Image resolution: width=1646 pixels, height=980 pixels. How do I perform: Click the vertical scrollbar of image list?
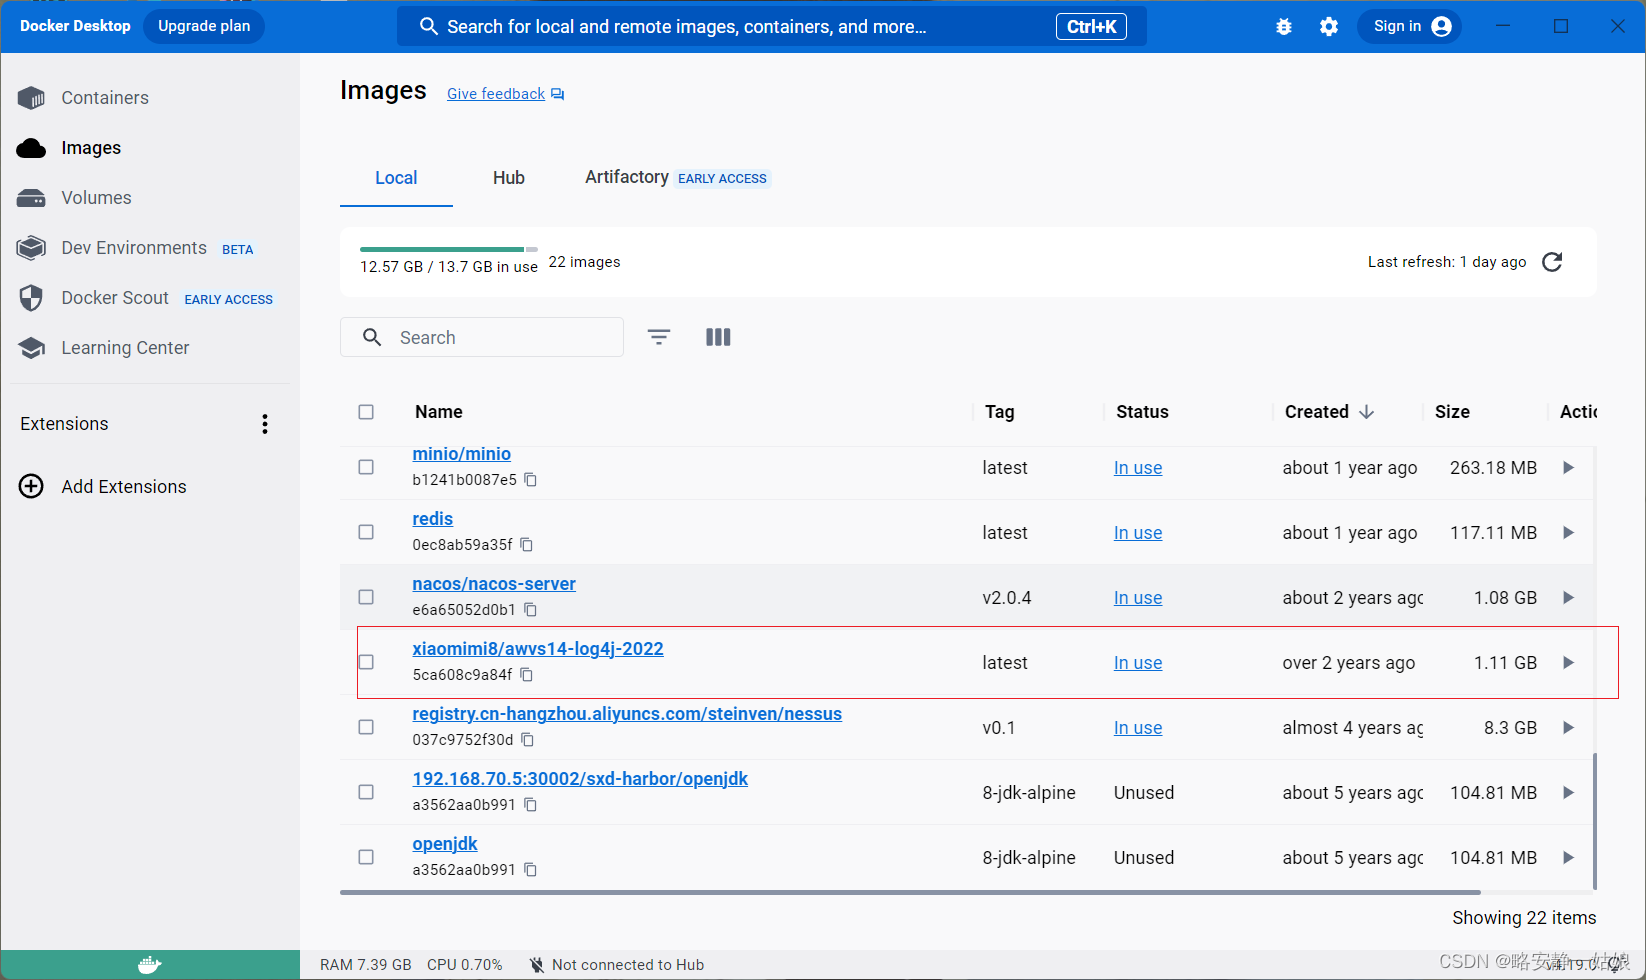tap(1594, 820)
